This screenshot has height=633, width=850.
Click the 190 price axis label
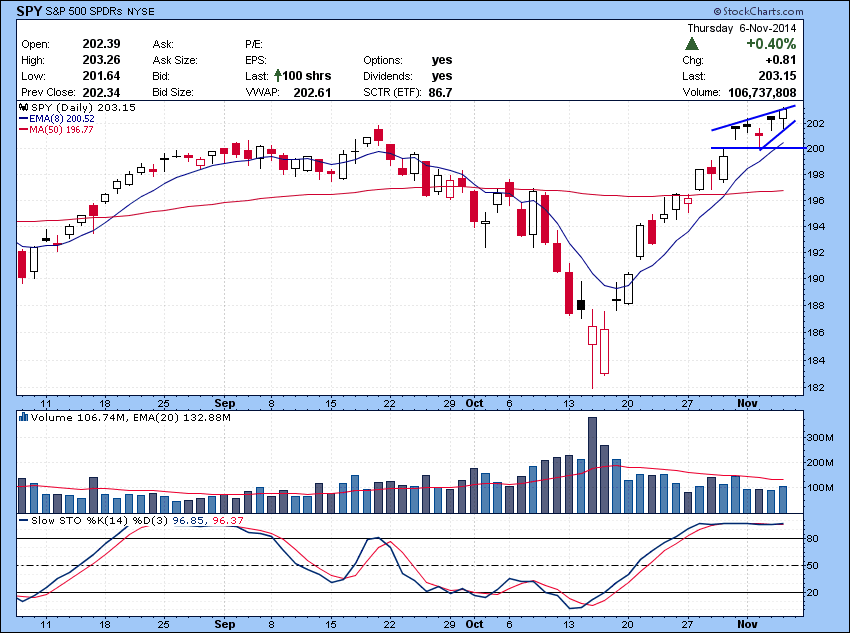tap(816, 279)
